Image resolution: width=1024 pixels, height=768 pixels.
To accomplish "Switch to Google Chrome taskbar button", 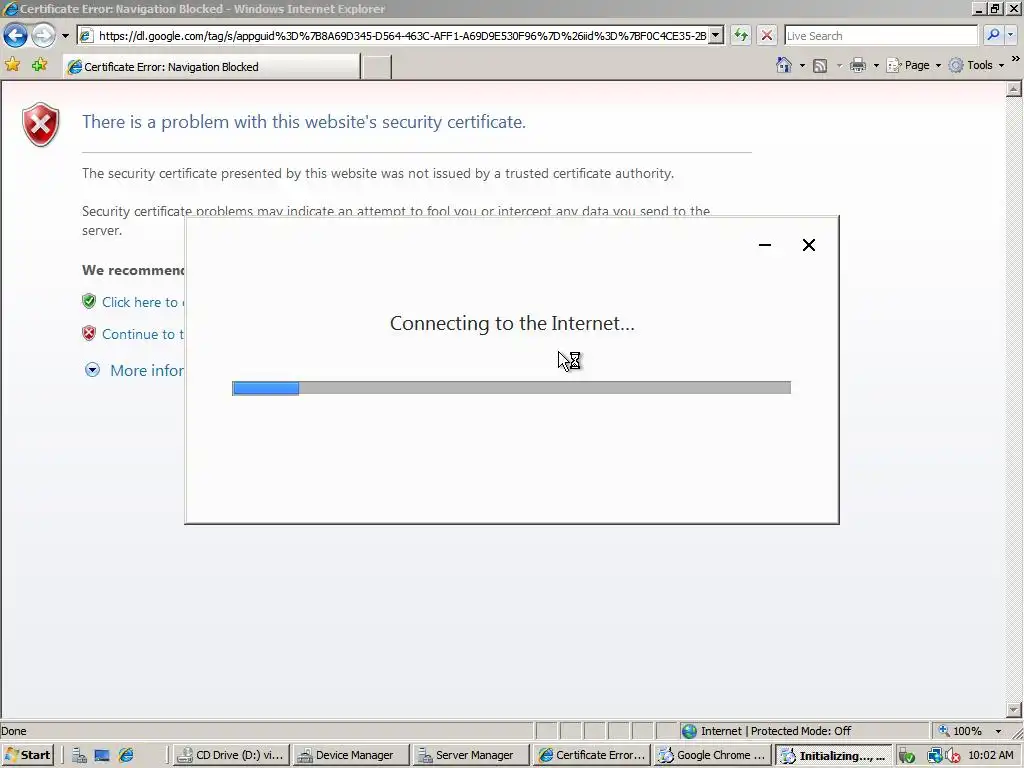I will click(711, 755).
